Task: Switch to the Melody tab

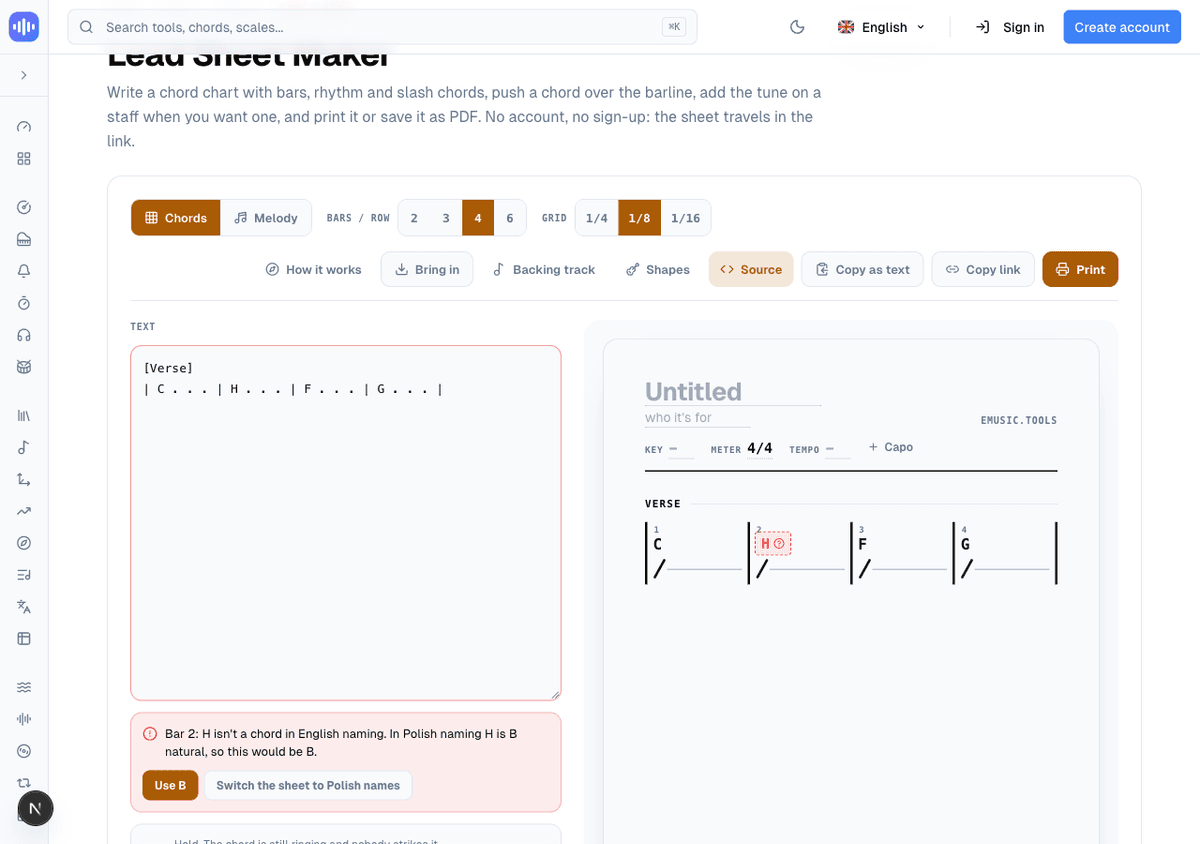Action: pos(266,217)
